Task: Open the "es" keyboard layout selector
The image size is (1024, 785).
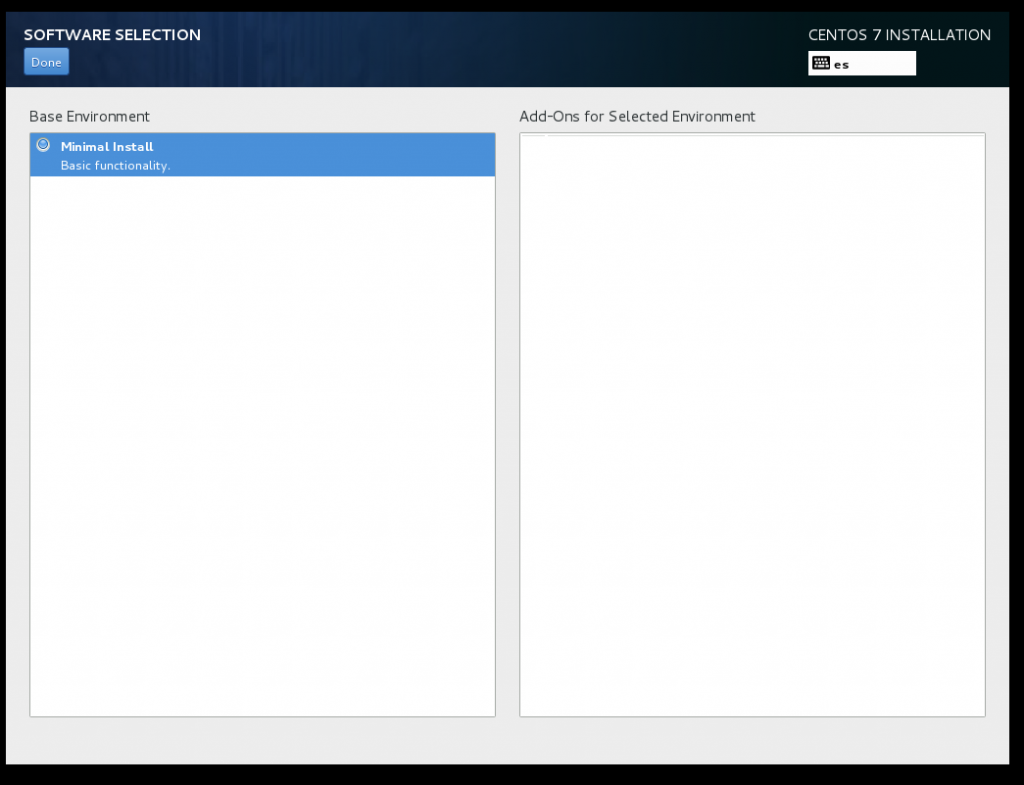Action: point(862,63)
